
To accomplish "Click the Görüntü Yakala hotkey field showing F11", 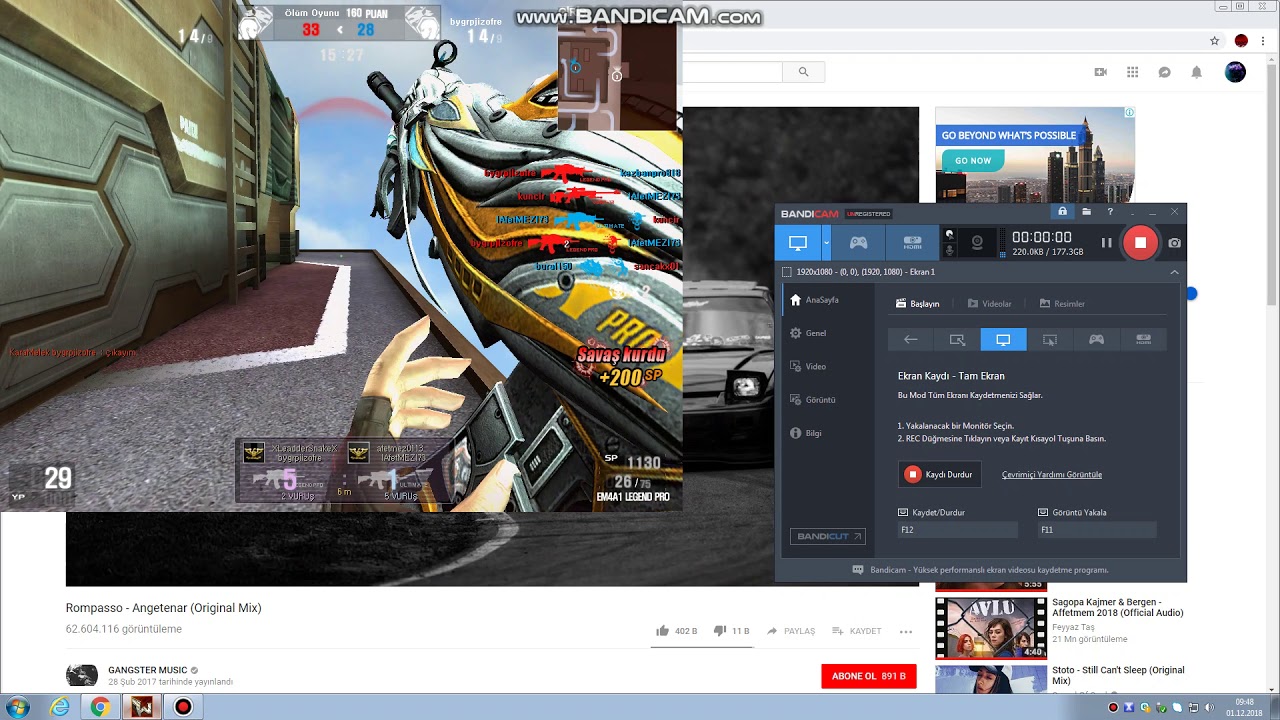I will [1097, 530].
